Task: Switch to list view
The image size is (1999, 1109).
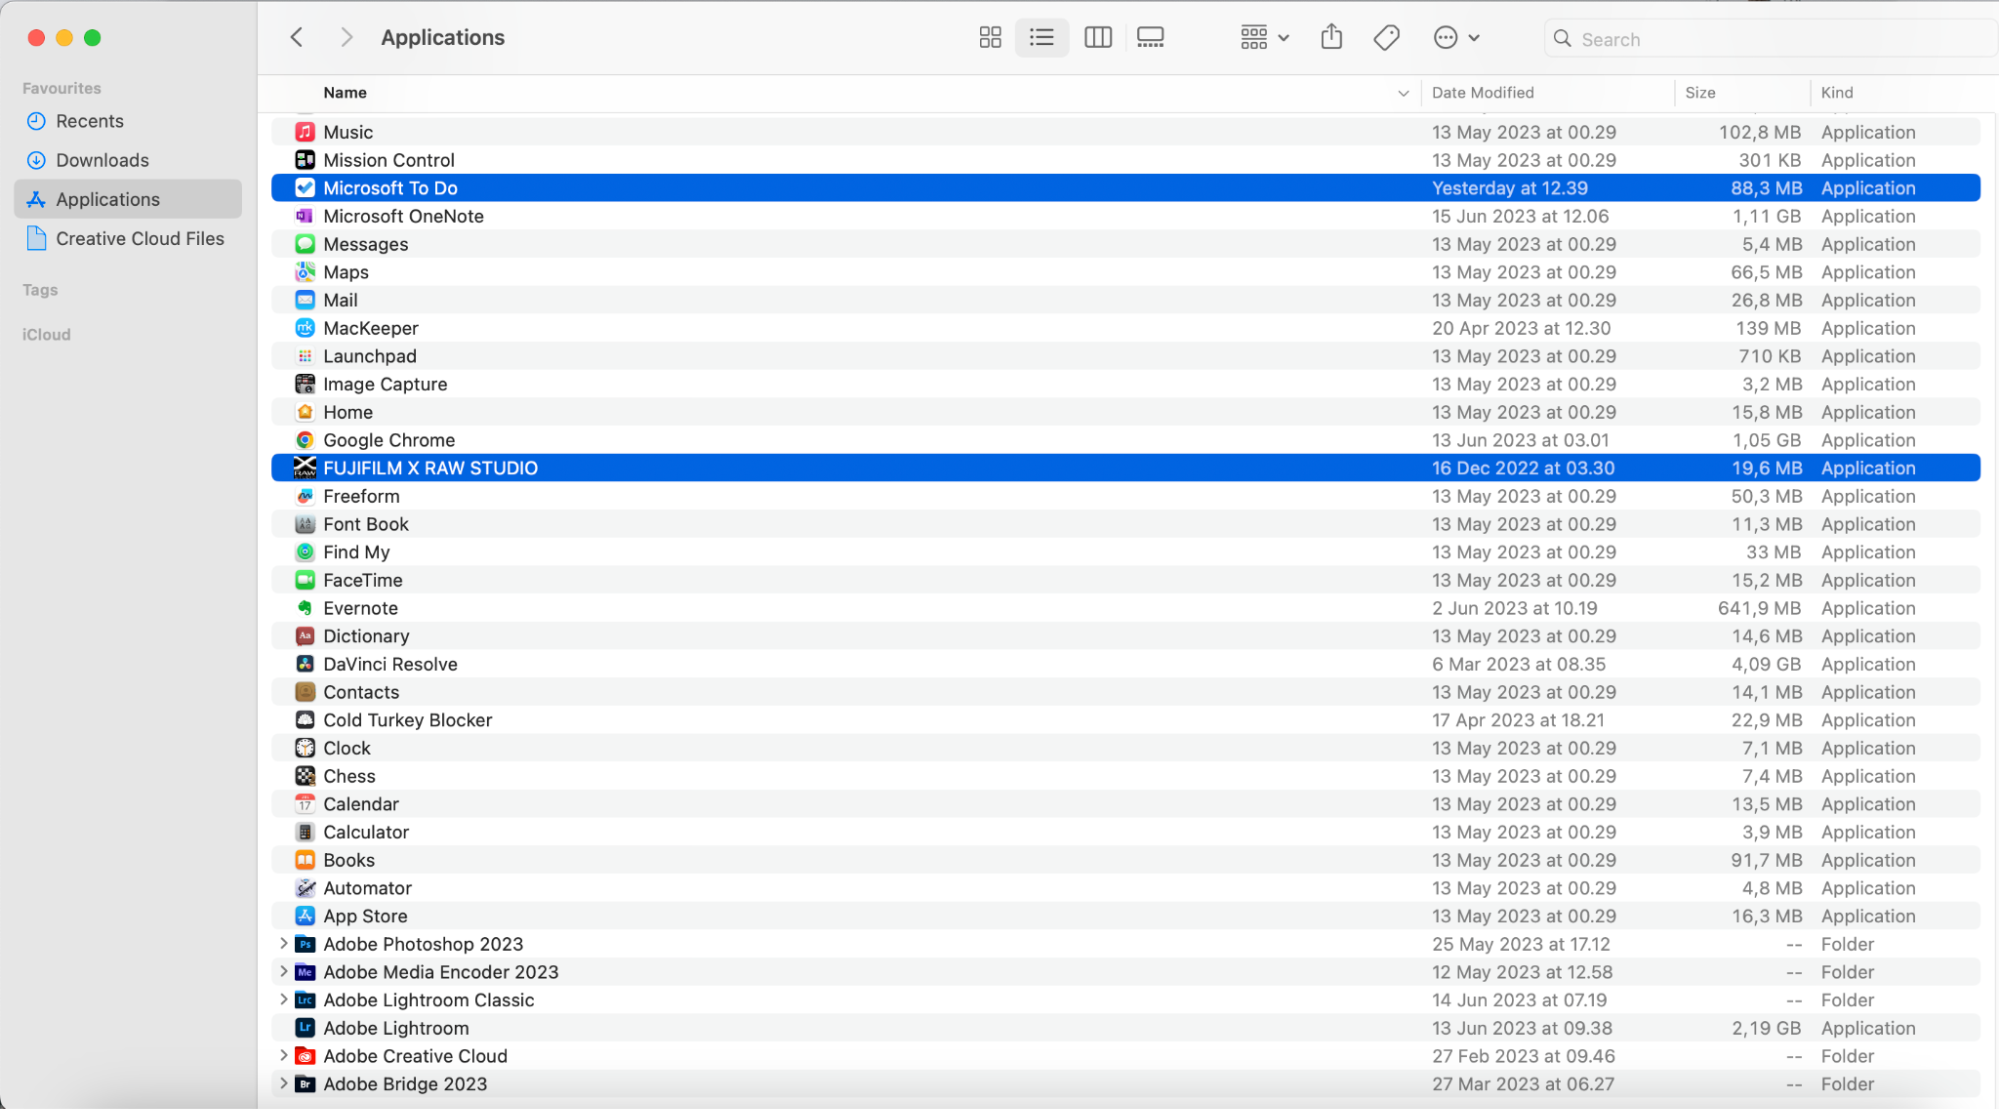Action: pos(1042,38)
